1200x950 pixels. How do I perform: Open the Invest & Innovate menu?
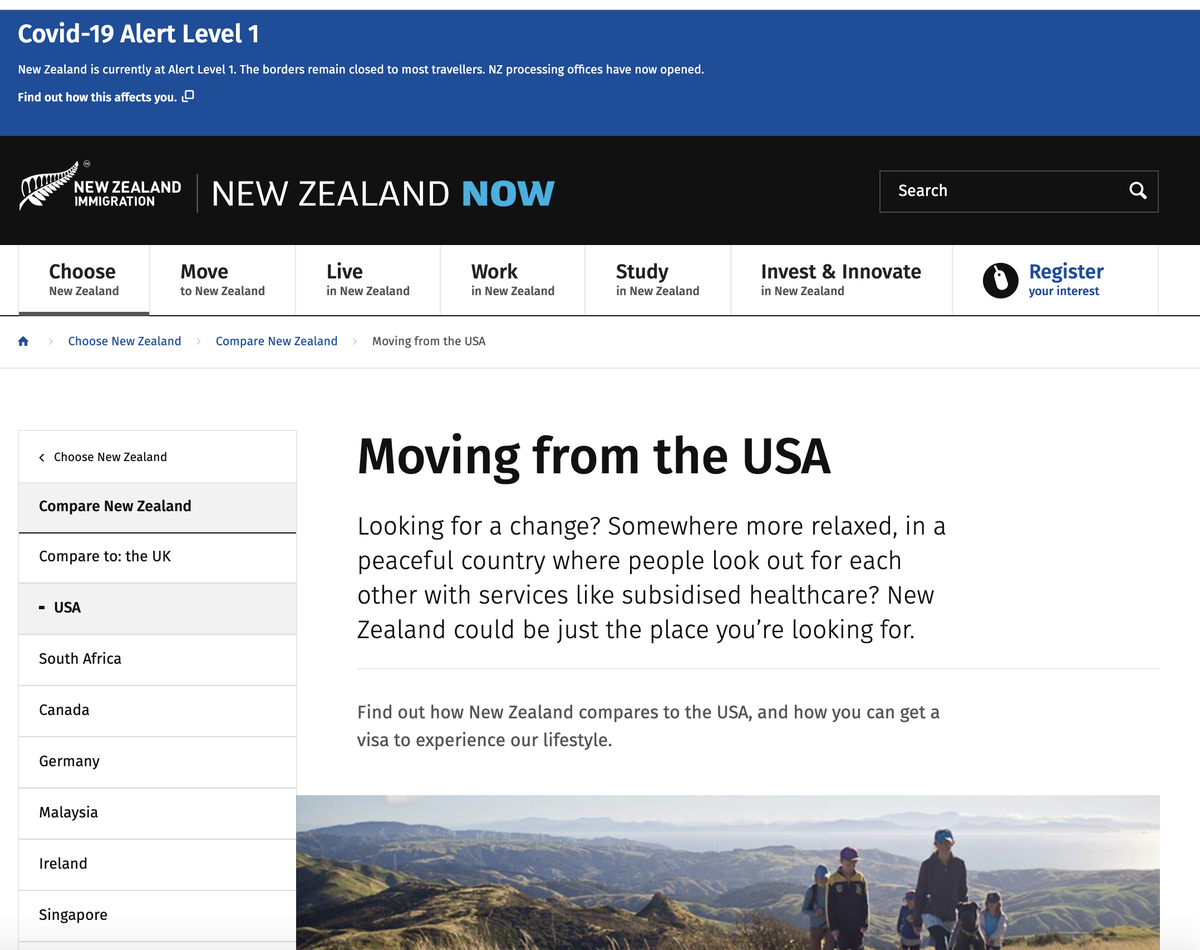click(841, 280)
